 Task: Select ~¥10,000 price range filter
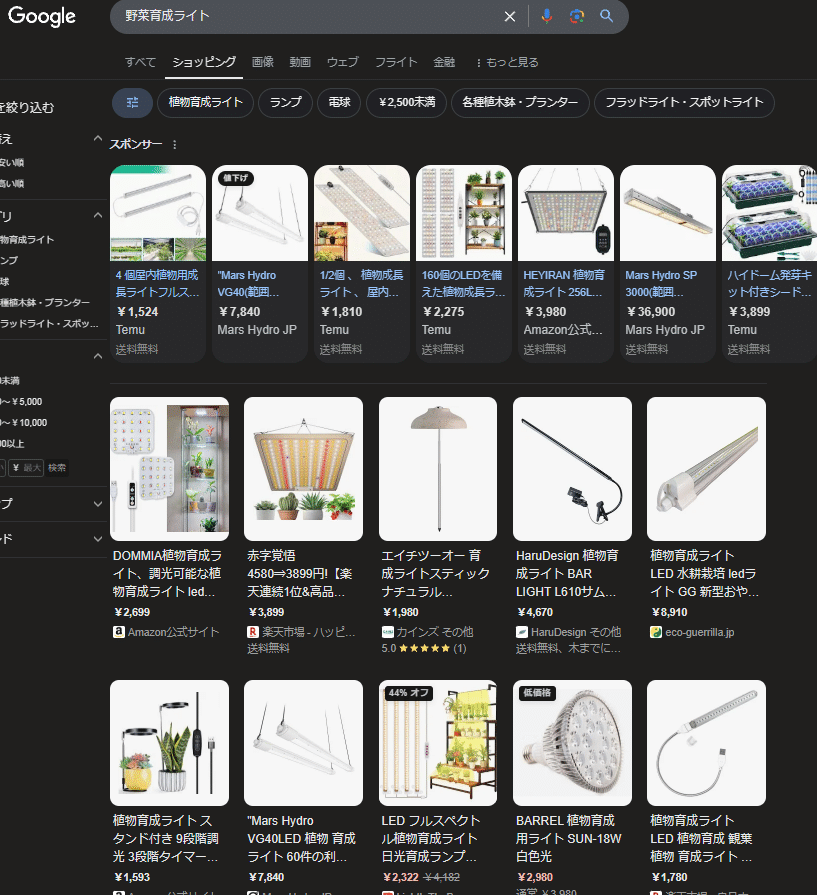tap(24, 423)
